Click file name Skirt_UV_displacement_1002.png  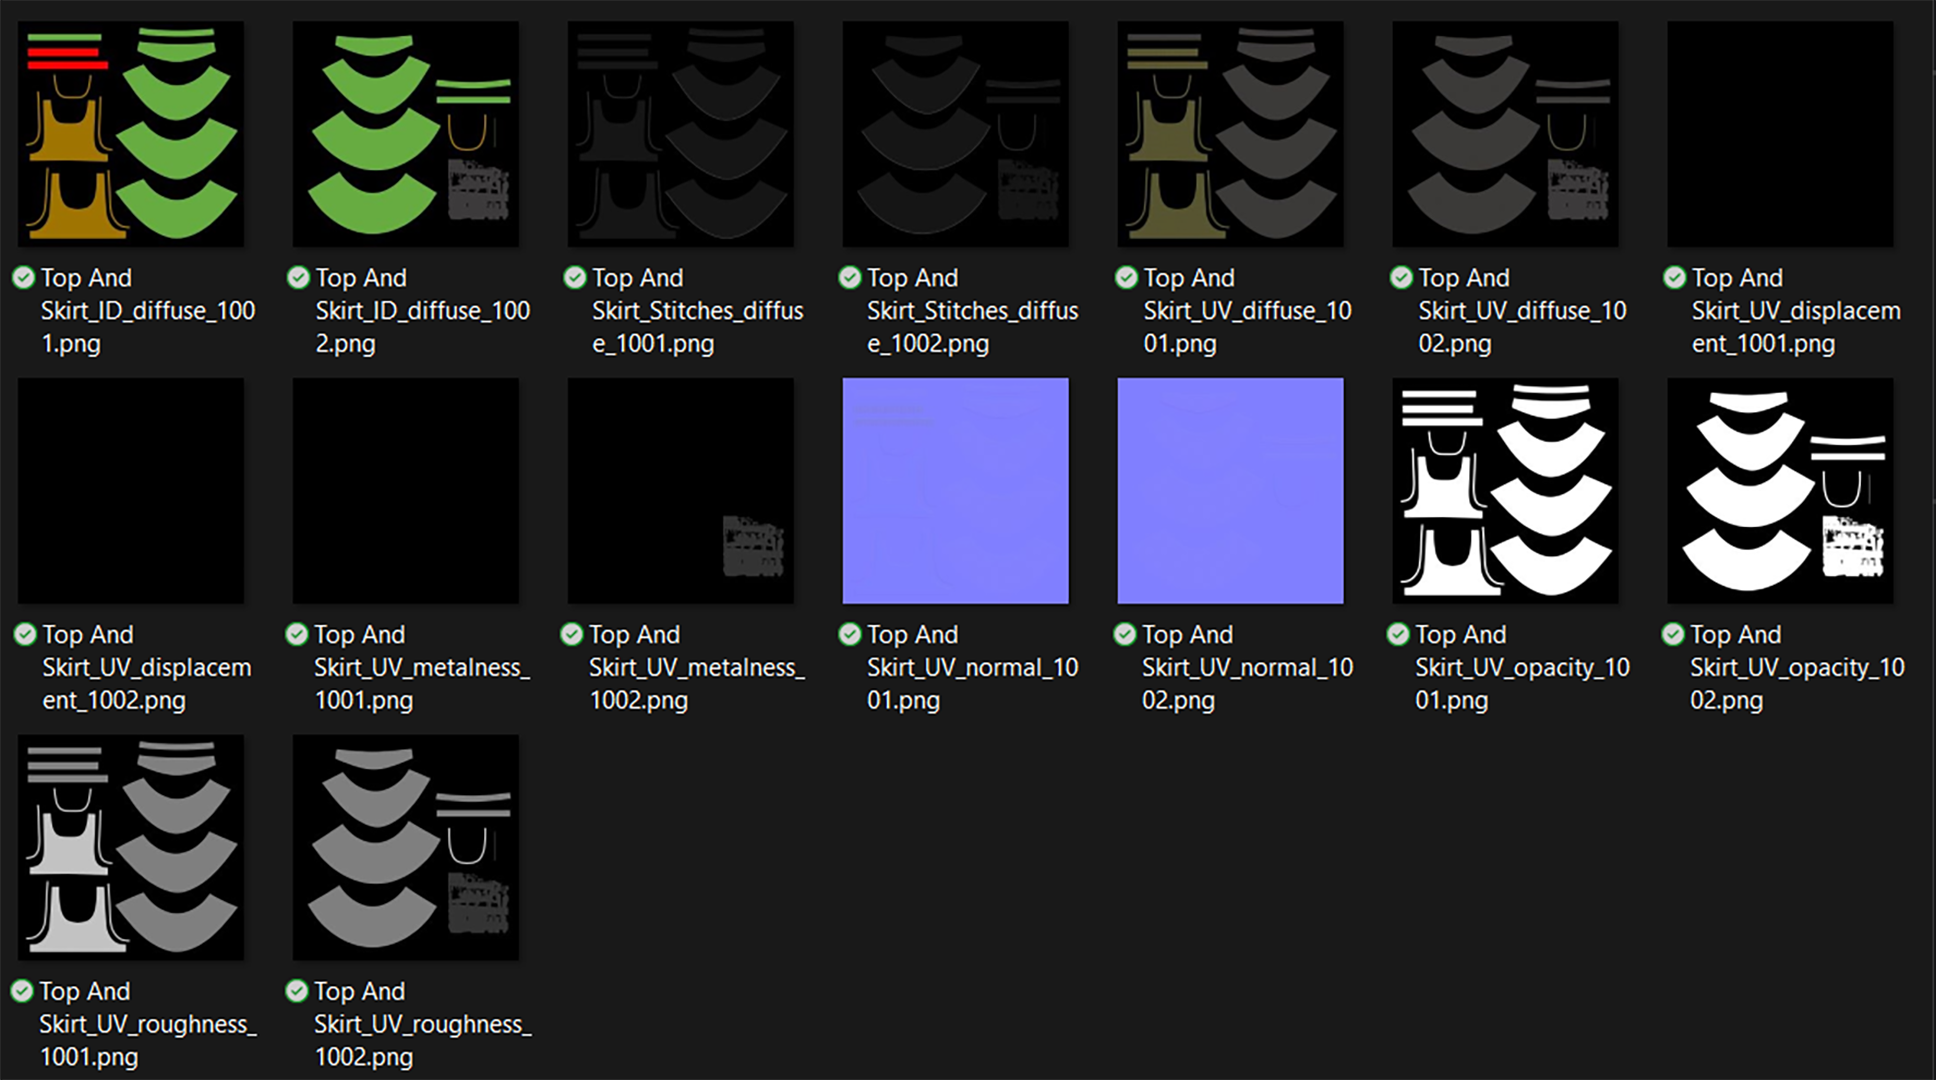[x=147, y=668]
